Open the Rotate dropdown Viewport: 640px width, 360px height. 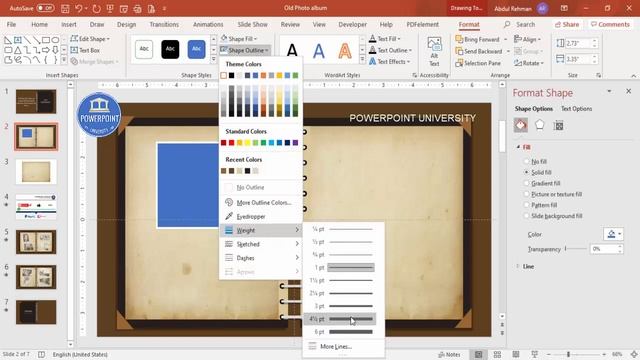(529, 63)
